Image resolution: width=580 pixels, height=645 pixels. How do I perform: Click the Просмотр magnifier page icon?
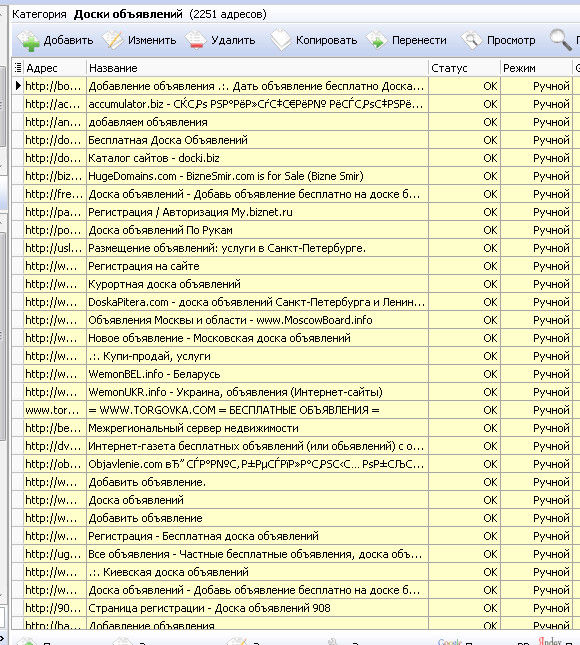click(x=471, y=40)
